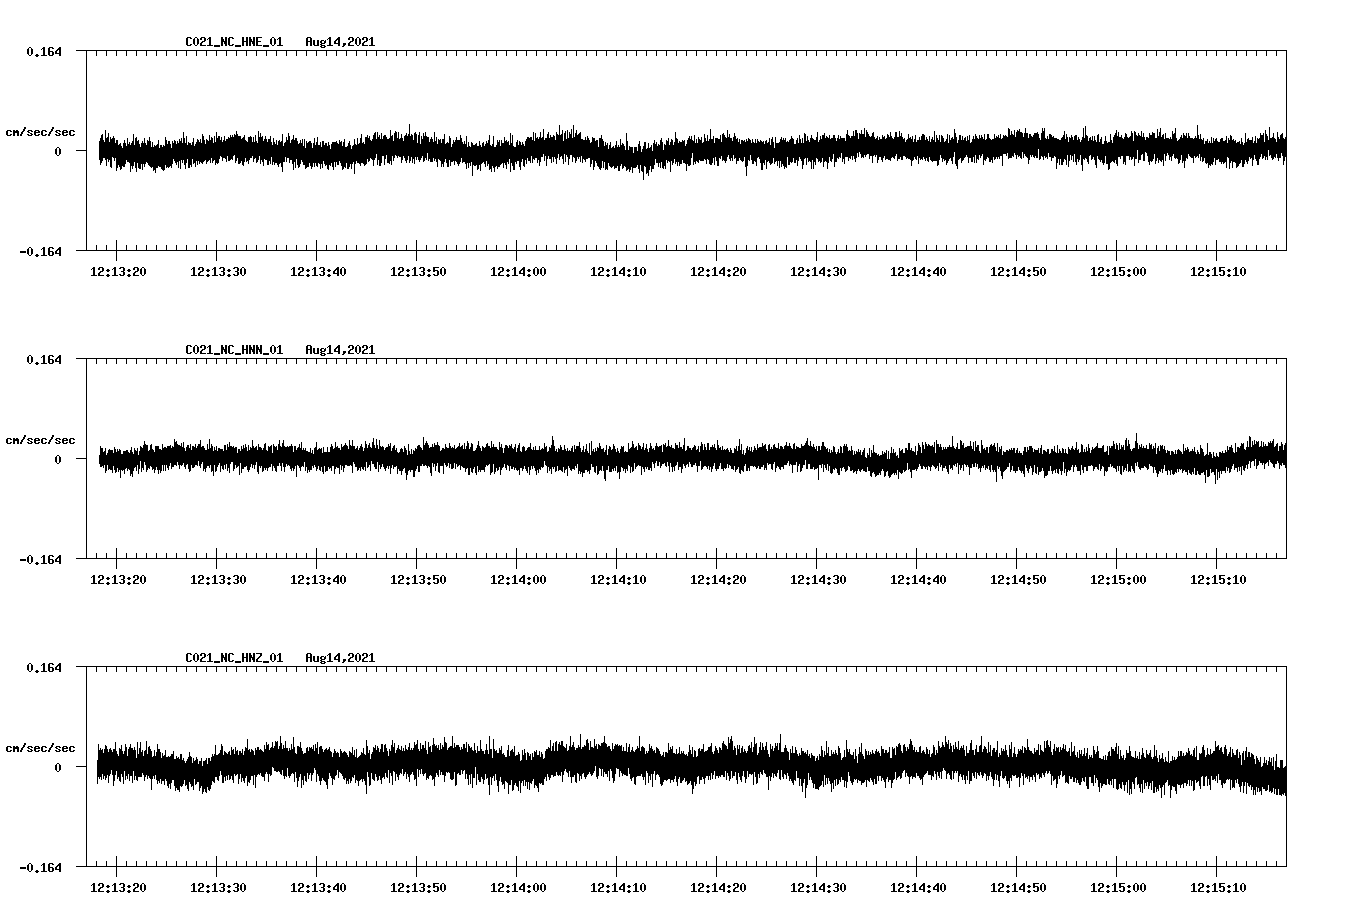
Task: Click the zero axis label on HNN plot
Action: (x=58, y=459)
